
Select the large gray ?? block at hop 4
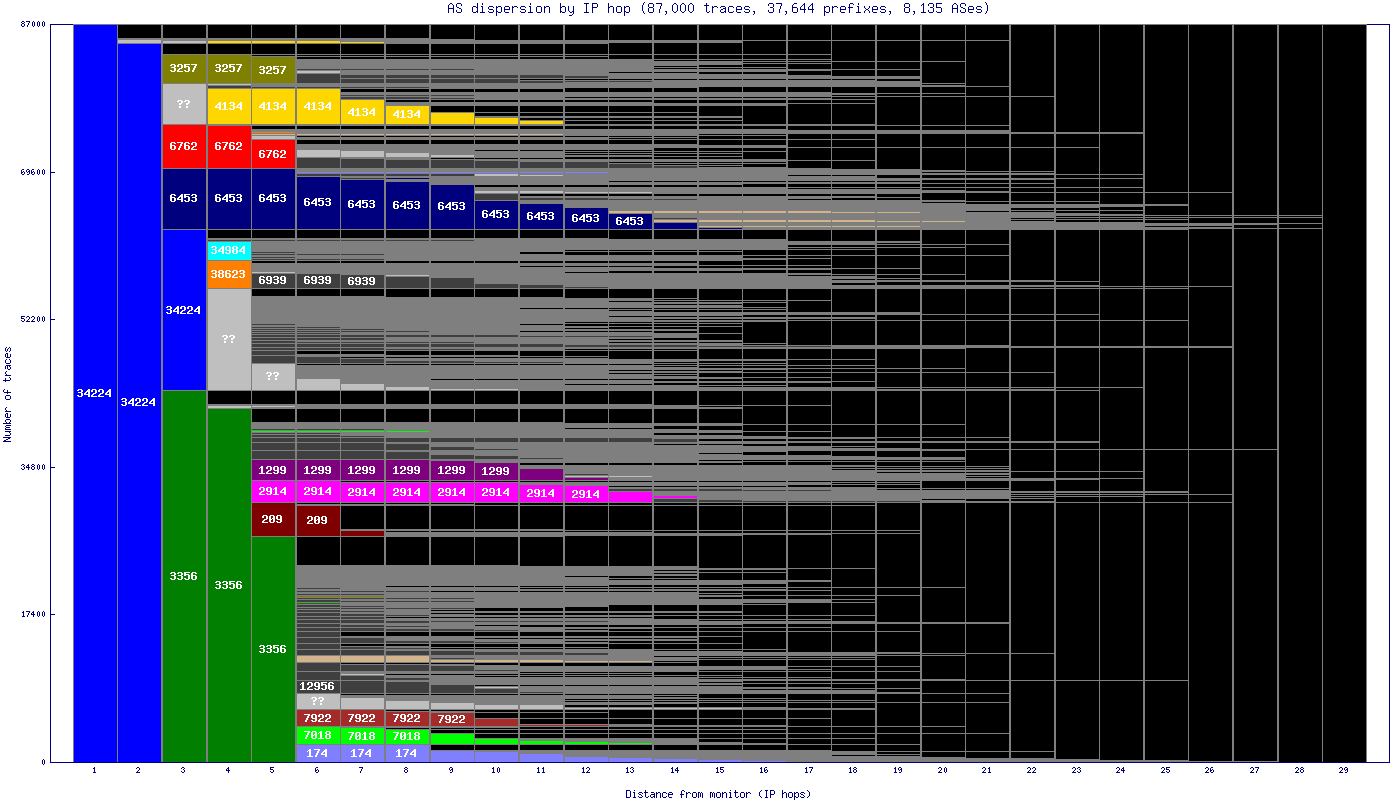coord(229,340)
